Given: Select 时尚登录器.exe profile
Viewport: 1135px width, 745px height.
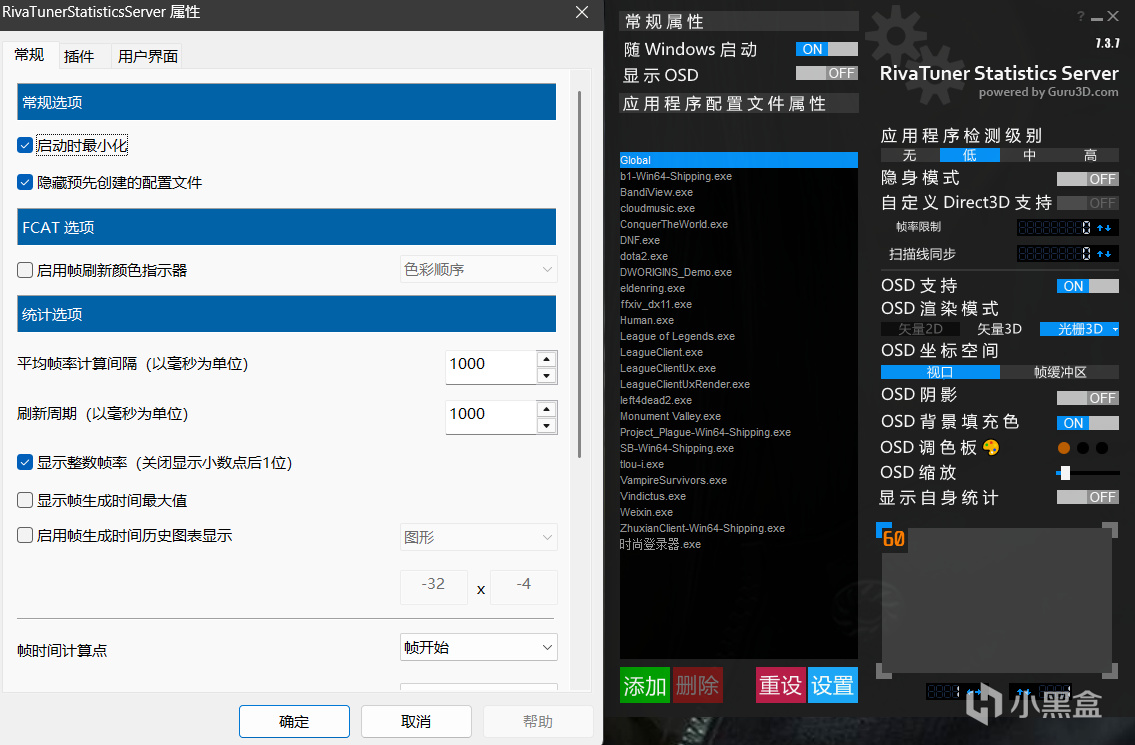Looking at the screenshot, I should pyautogui.click(x=738, y=544).
